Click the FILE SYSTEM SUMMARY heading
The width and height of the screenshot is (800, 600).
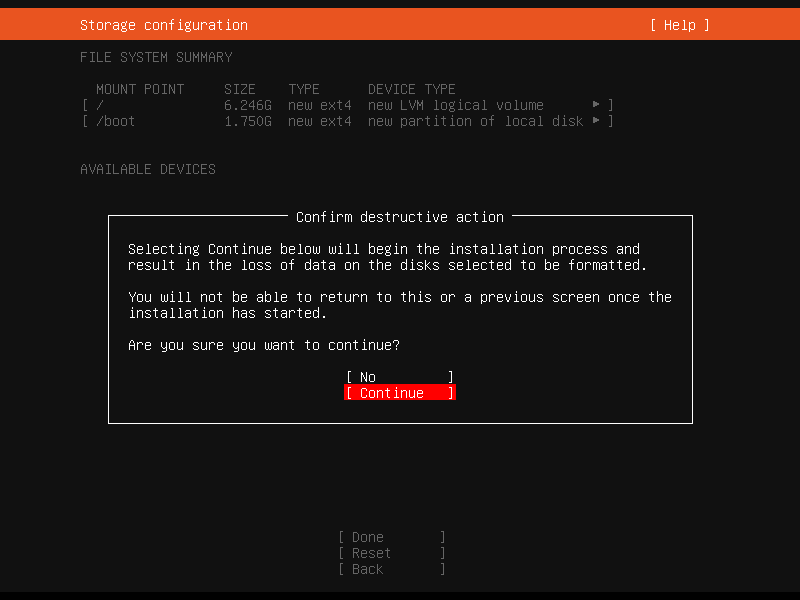tap(156, 57)
